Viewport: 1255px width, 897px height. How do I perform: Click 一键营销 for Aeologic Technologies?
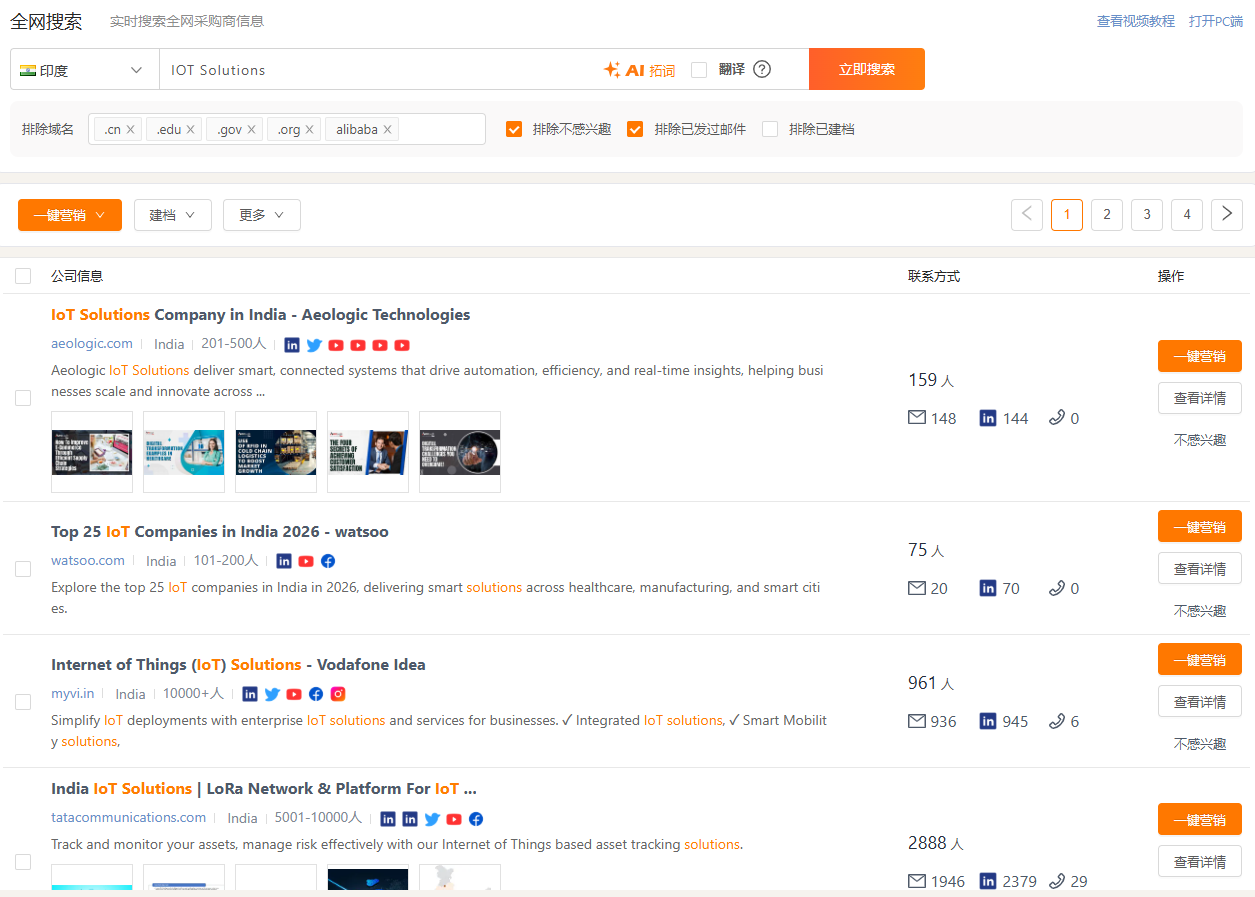[x=1200, y=356]
